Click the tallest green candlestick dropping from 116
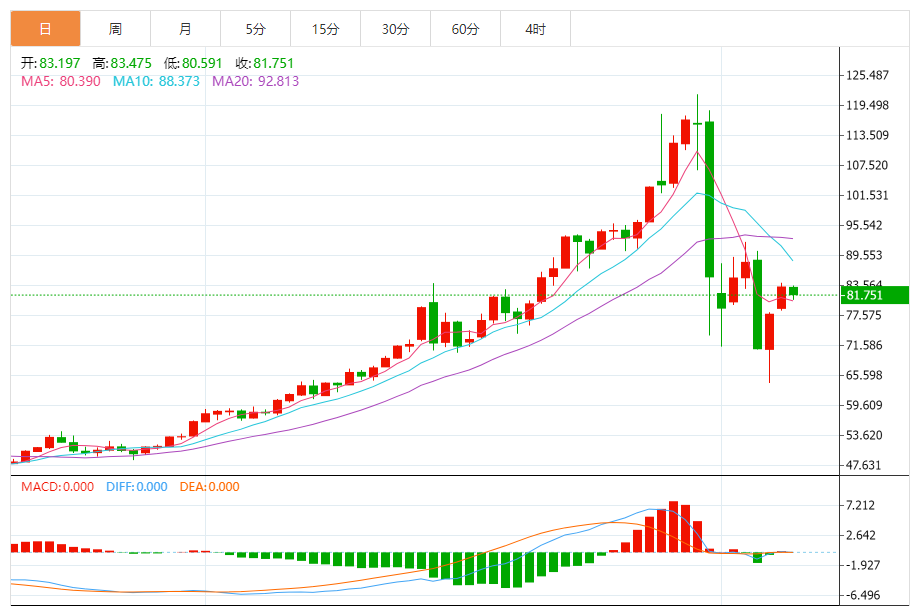 coord(709,199)
